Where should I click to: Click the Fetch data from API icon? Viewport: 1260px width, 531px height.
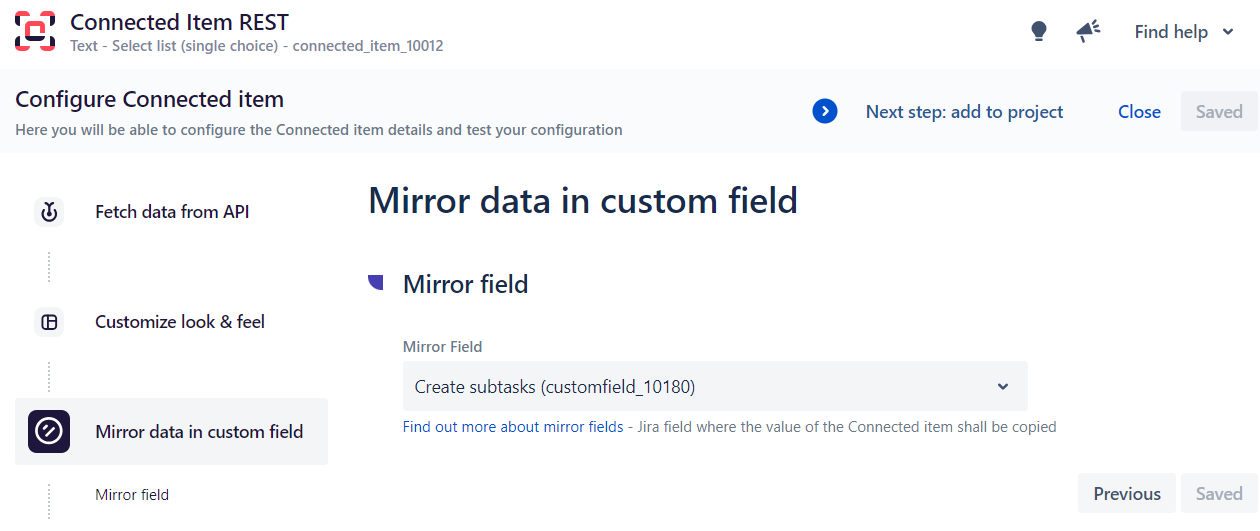[x=49, y=212]
